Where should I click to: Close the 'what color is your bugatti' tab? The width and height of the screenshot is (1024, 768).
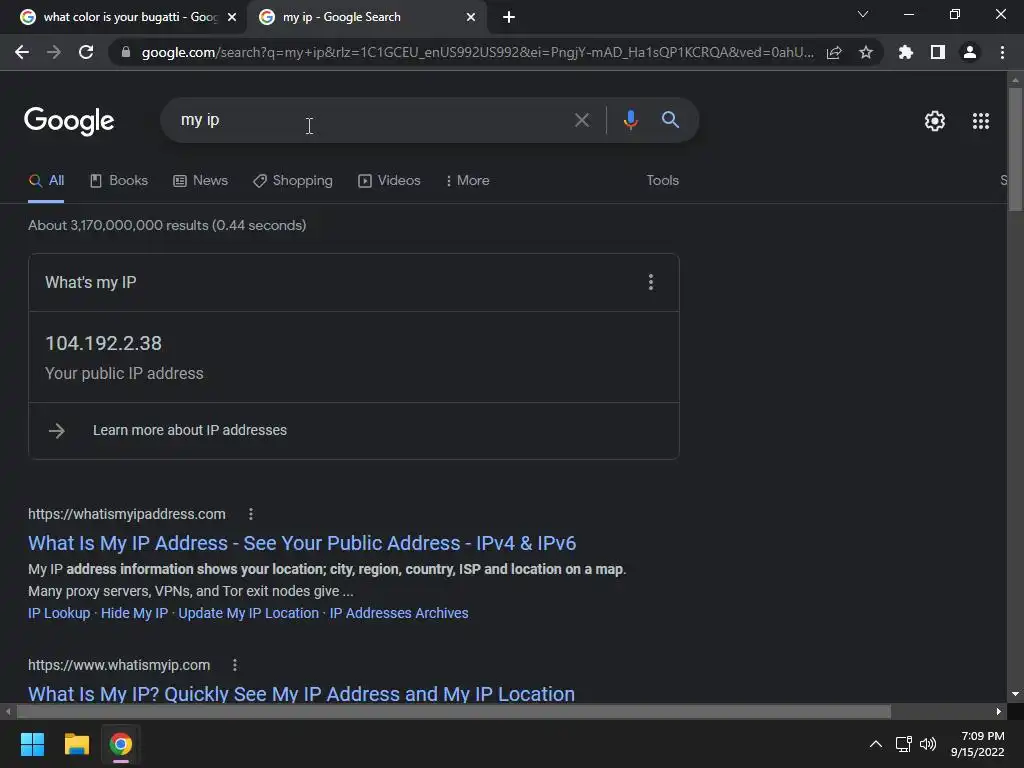click(x=232, y=17)
